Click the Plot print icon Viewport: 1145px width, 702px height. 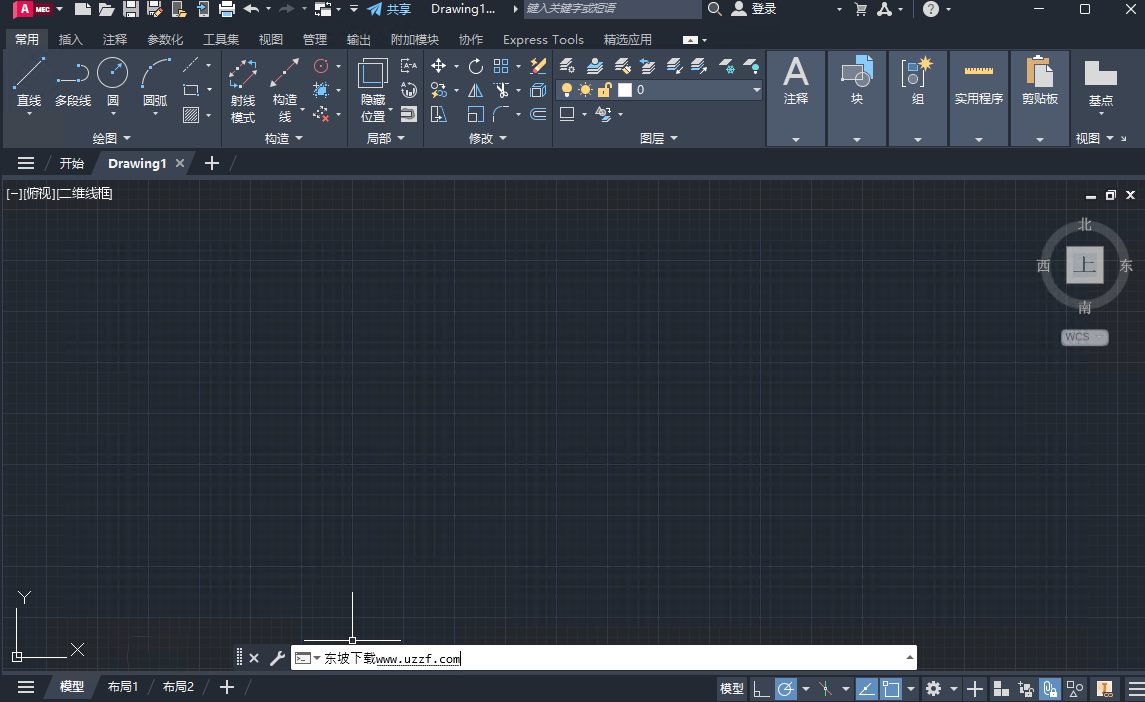click(227, 9)
